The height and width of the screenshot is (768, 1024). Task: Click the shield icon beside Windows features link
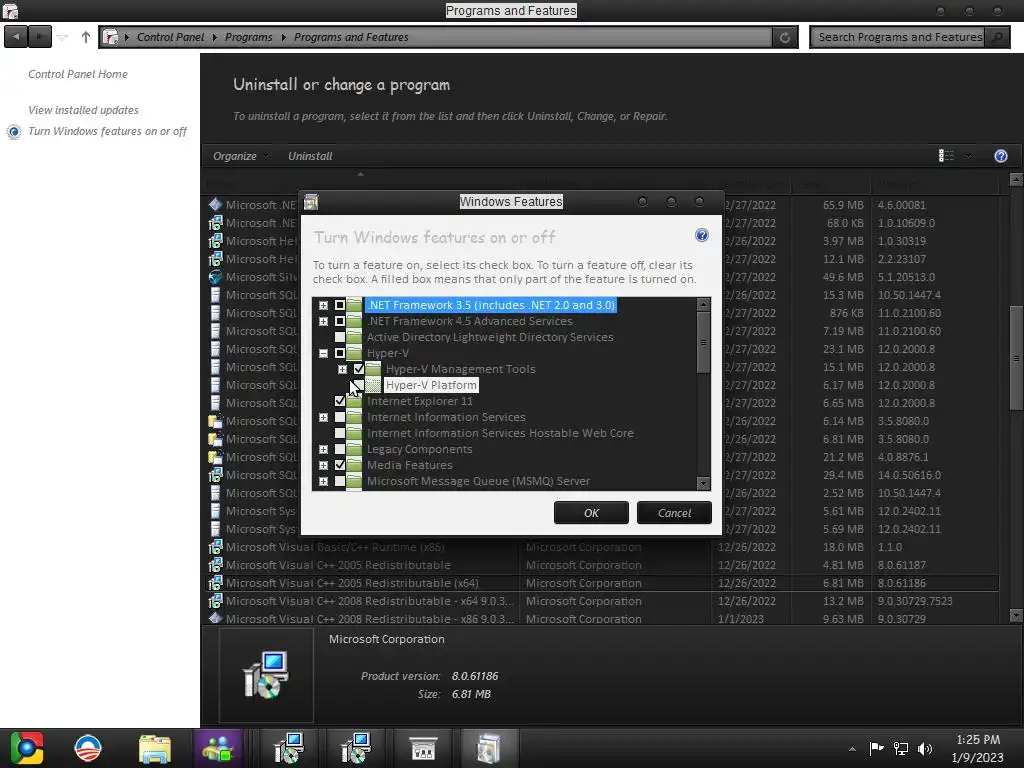[x=14, y=132]
